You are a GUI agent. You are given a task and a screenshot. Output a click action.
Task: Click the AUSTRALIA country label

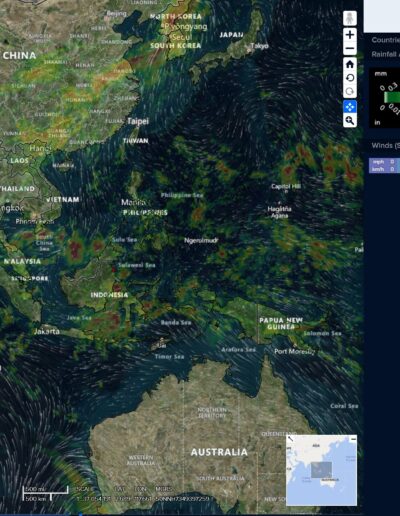point(219,452)
